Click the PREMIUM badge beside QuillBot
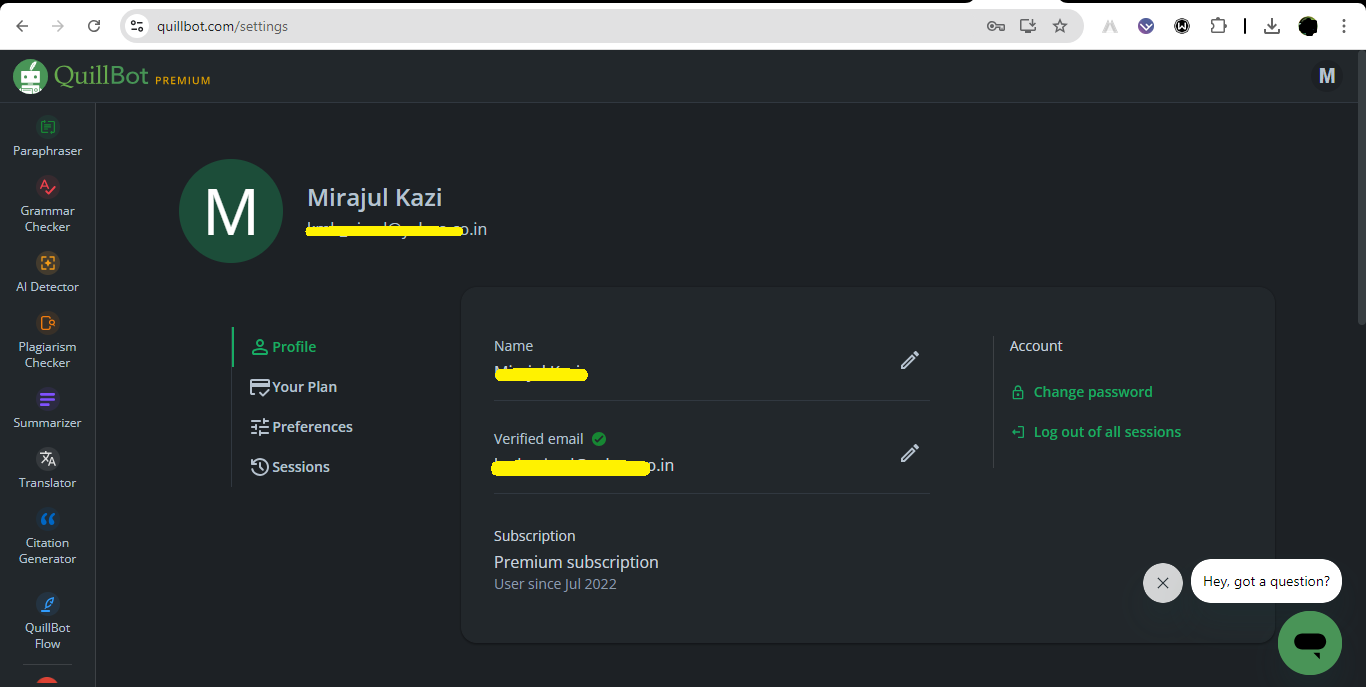Screen dimensions: 1366x687 tap(183, 80)
